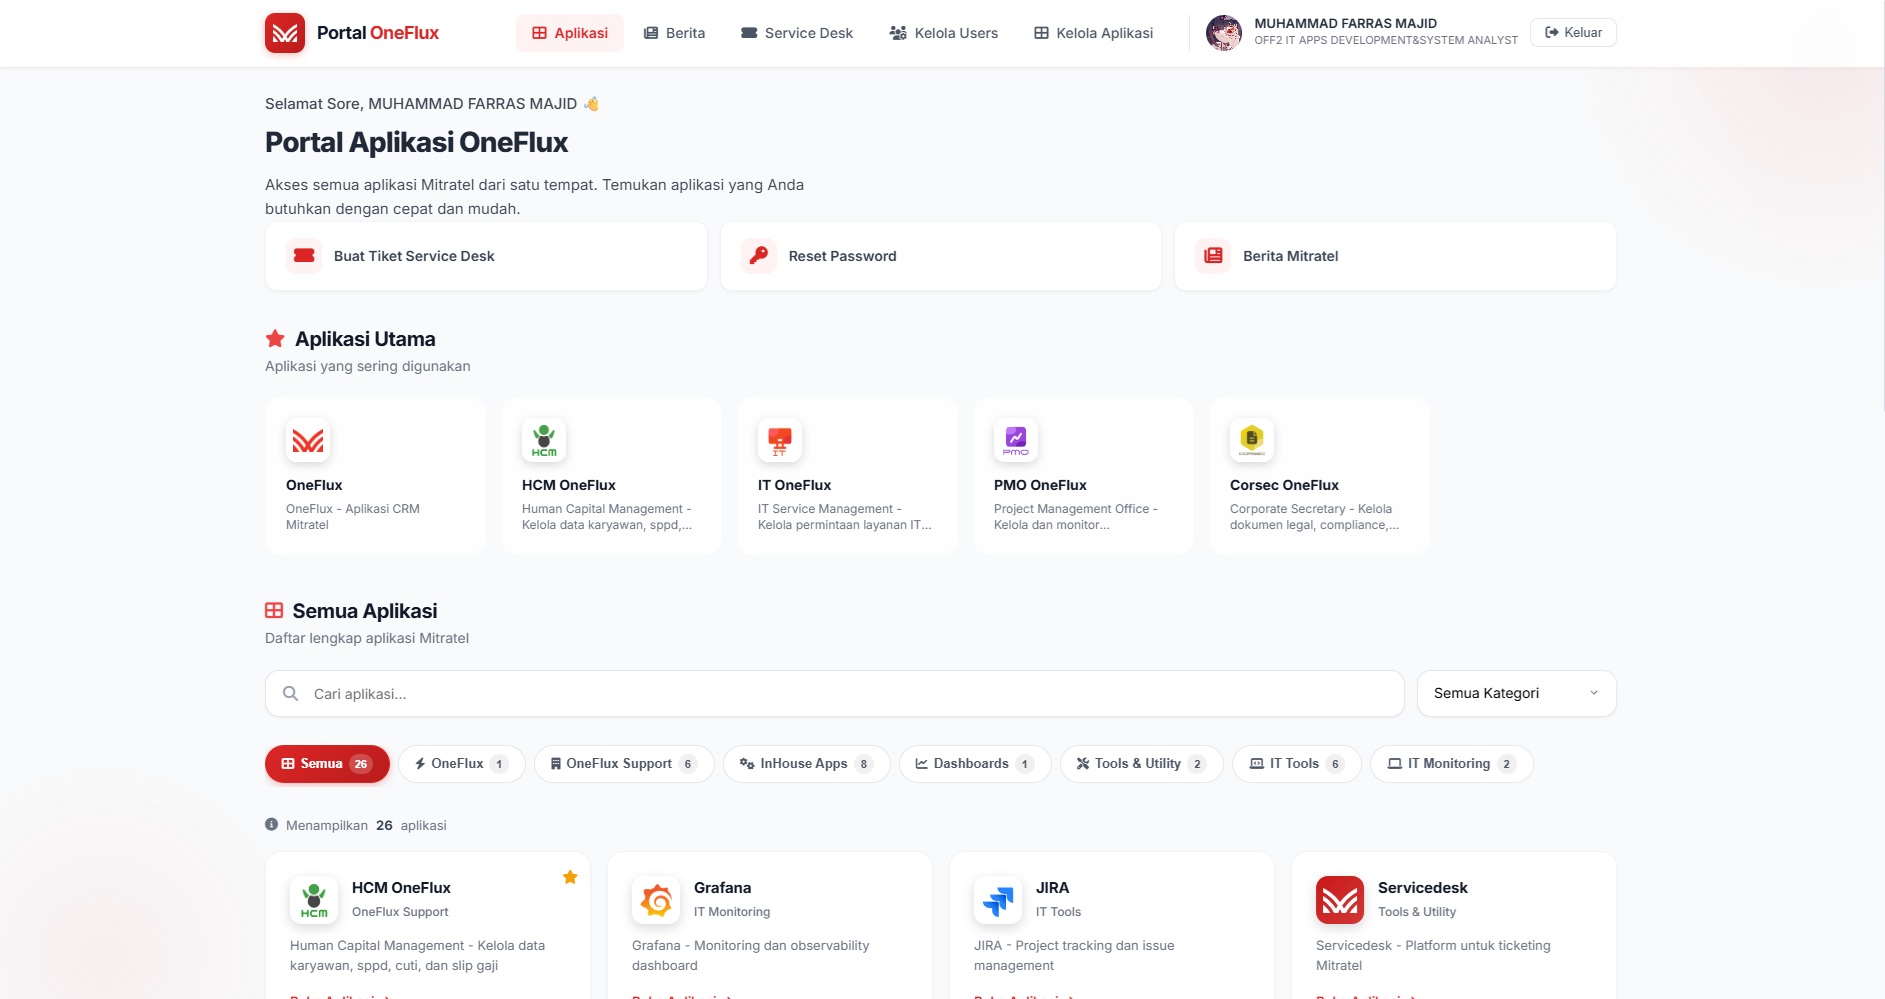Image resolution: width=1885 pixels, height=999 pixels.
Task: Open the Berita nav tab
Action: (675, 33)
